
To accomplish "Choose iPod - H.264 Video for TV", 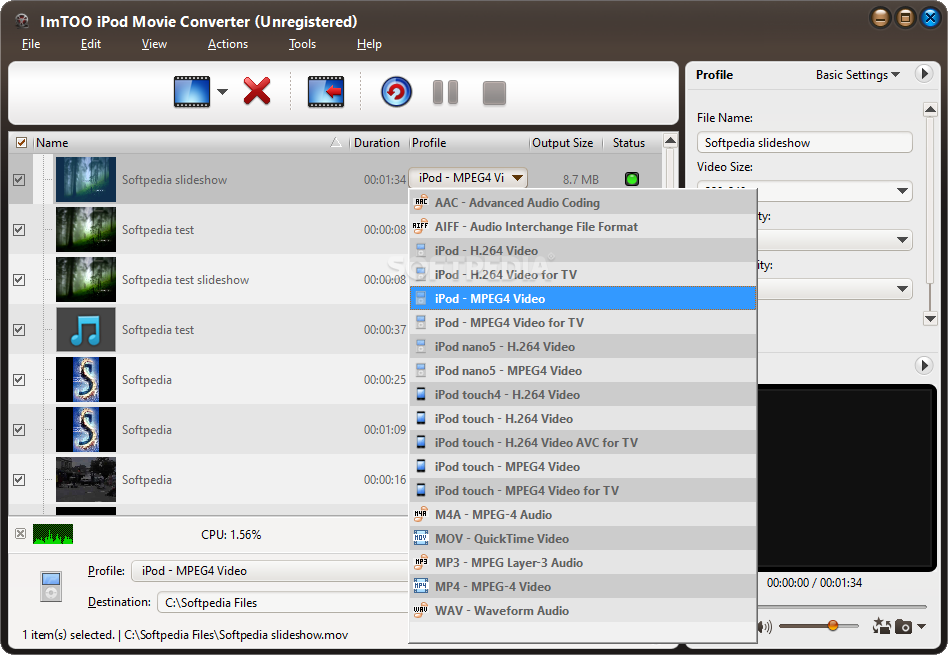I will [x=583, y=275].
